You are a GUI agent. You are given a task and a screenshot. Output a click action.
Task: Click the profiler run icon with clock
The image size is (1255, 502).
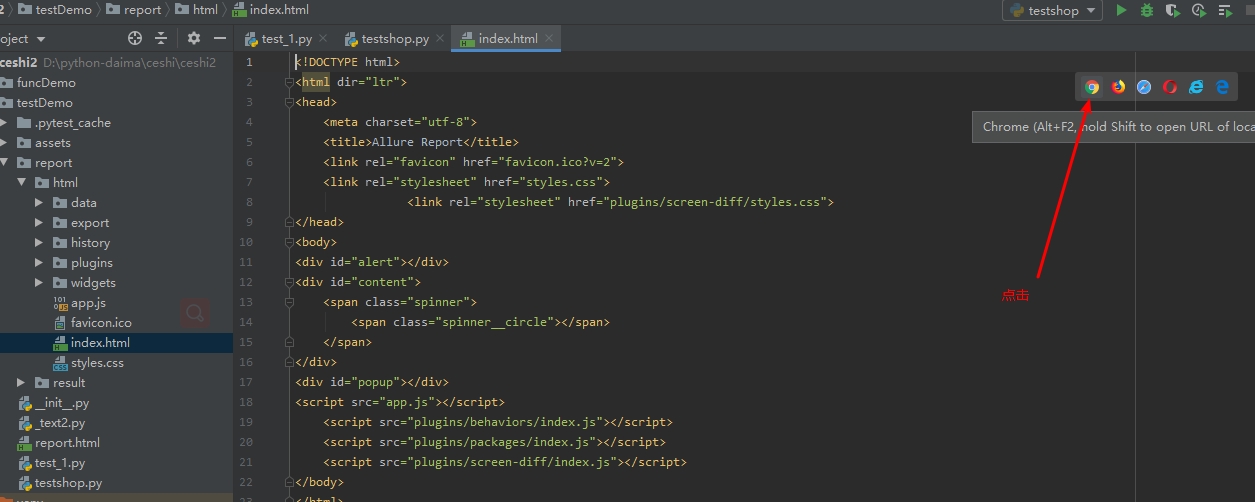pyautogui.click(x=1199, y=10)
